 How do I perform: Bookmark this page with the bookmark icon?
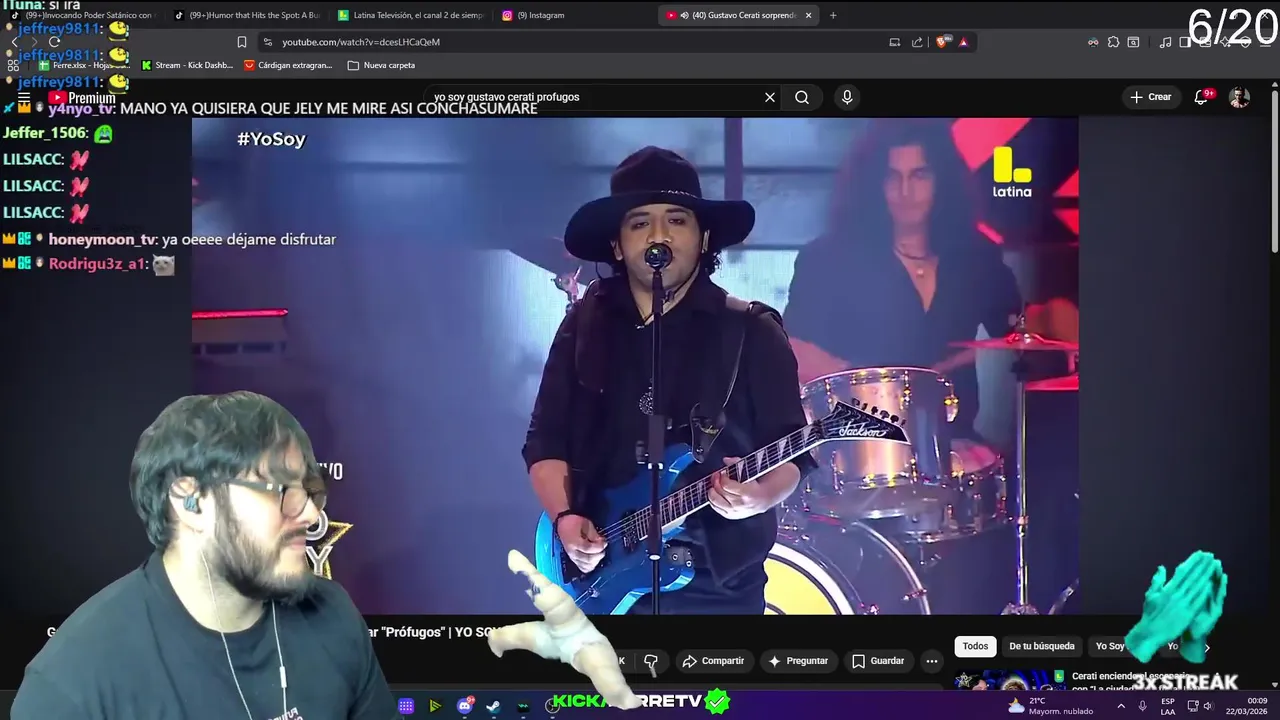(241, 42)
